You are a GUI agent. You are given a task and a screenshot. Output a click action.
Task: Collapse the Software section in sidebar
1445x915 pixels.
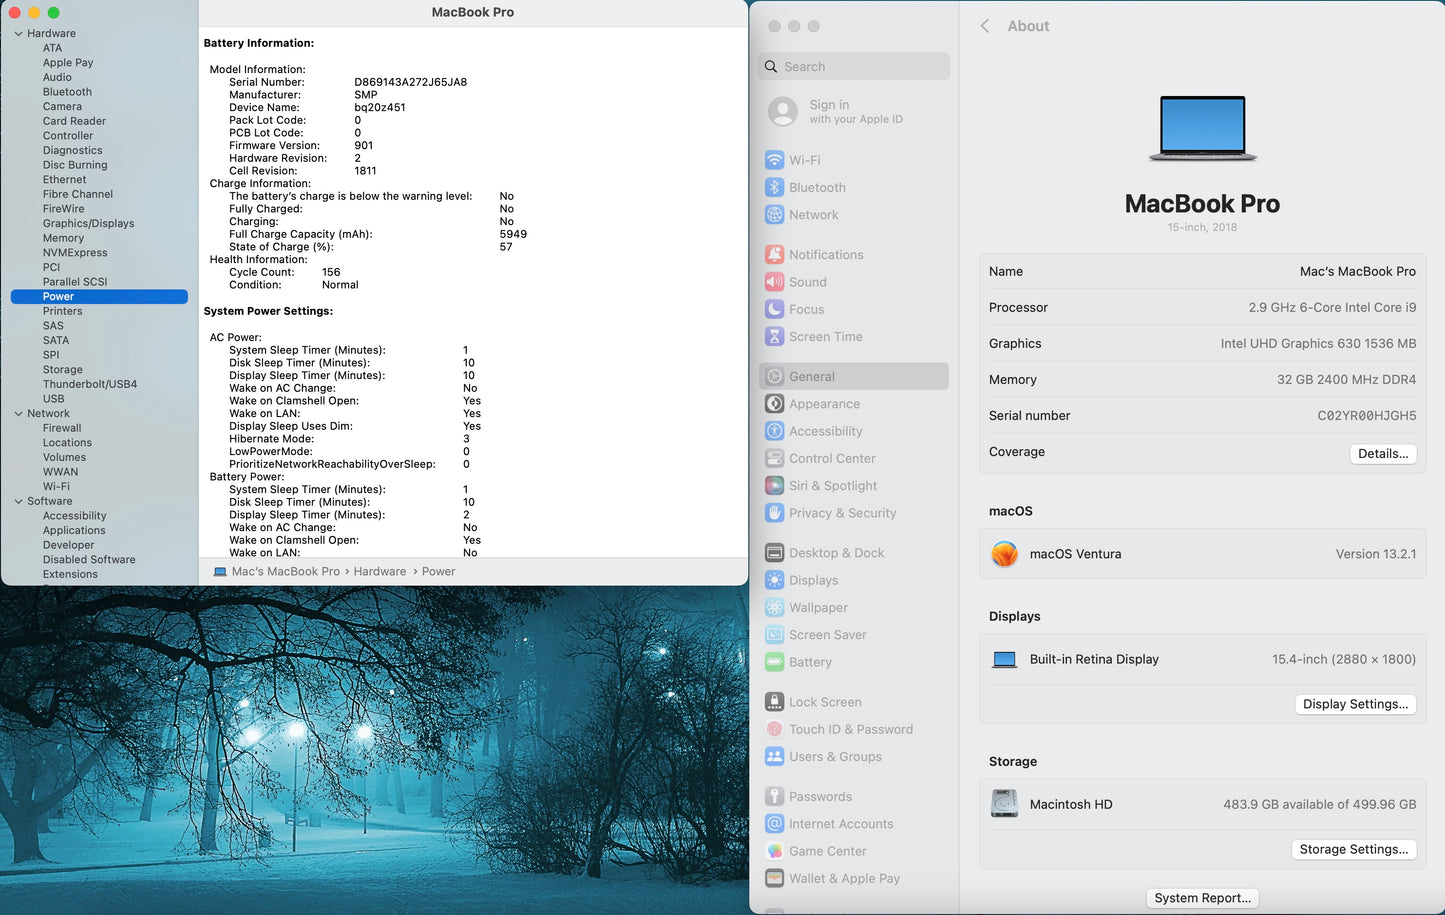point(18,502)
